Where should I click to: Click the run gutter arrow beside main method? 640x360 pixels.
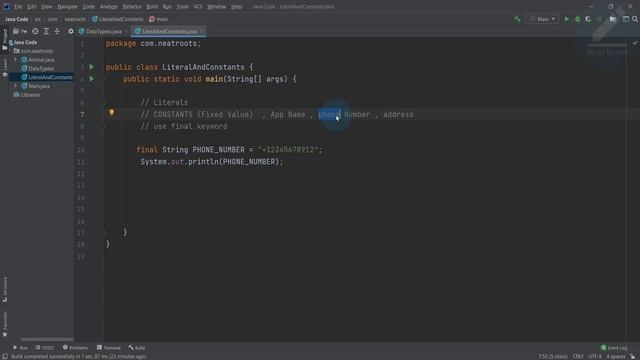coord(92,79)
